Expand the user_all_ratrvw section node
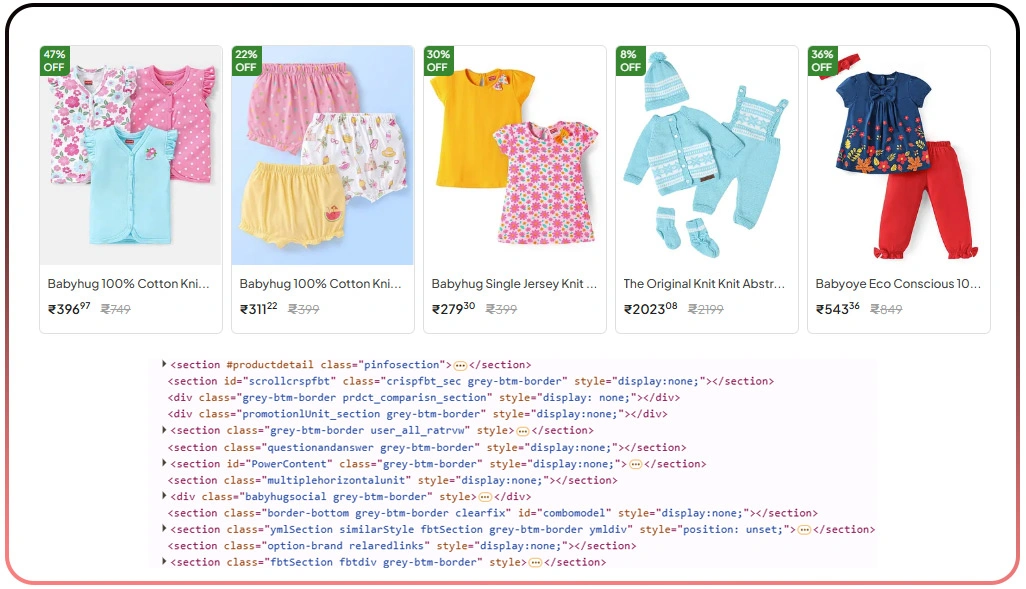This screenshot has height=589, width=1026. [165, 430]
